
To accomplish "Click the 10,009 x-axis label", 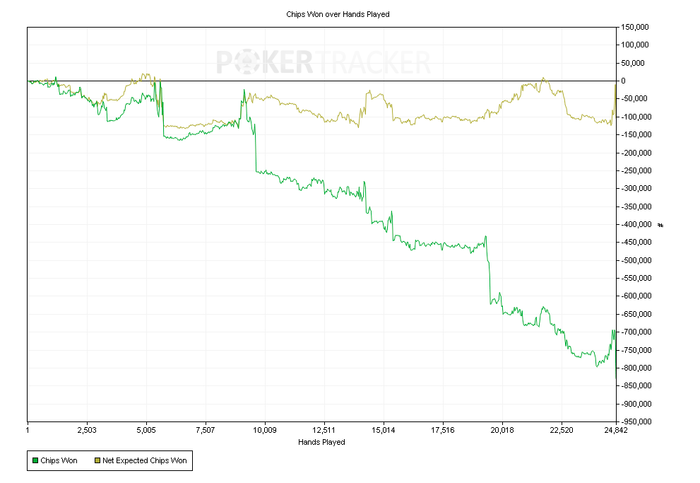I will click(x=265, y=430).
